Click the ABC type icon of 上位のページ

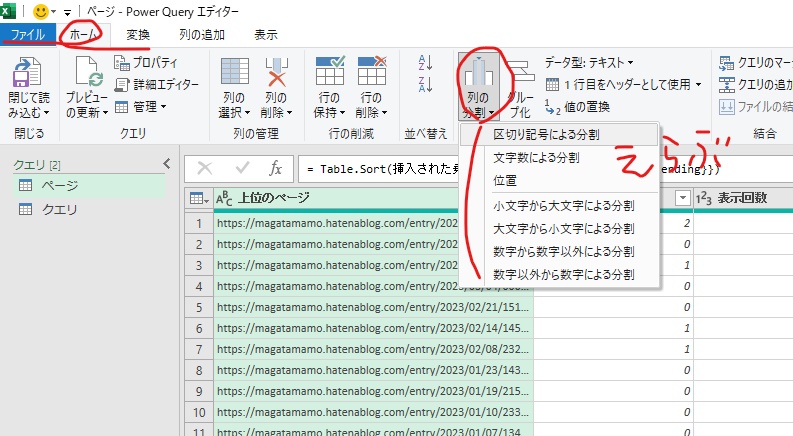tap(224, 198)
